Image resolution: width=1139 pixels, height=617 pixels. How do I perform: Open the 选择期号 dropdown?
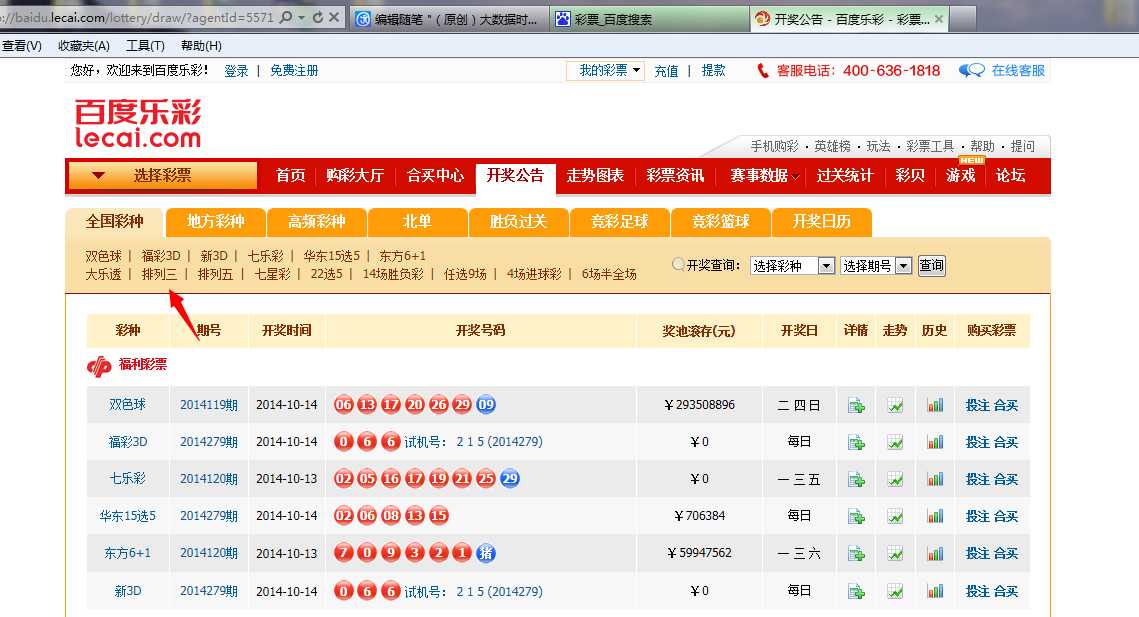pyautogui.click(x=876, y=266)
